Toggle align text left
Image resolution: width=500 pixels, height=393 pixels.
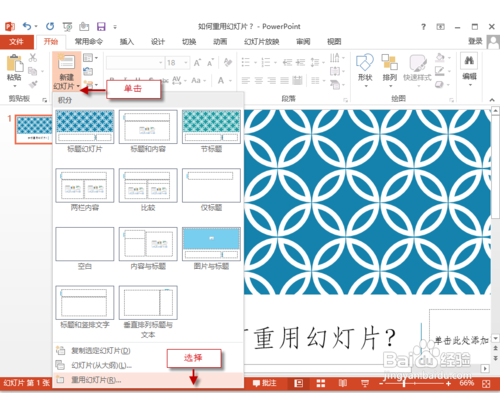point(246,80)
